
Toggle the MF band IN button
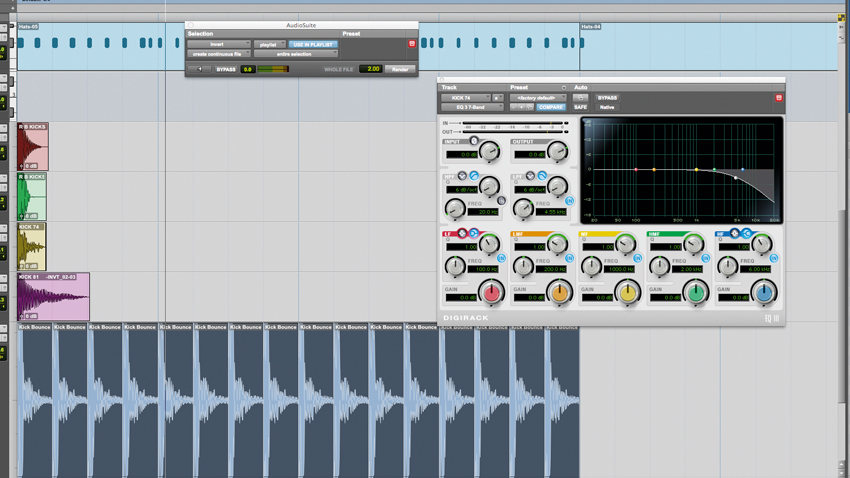tap(638, 258)
